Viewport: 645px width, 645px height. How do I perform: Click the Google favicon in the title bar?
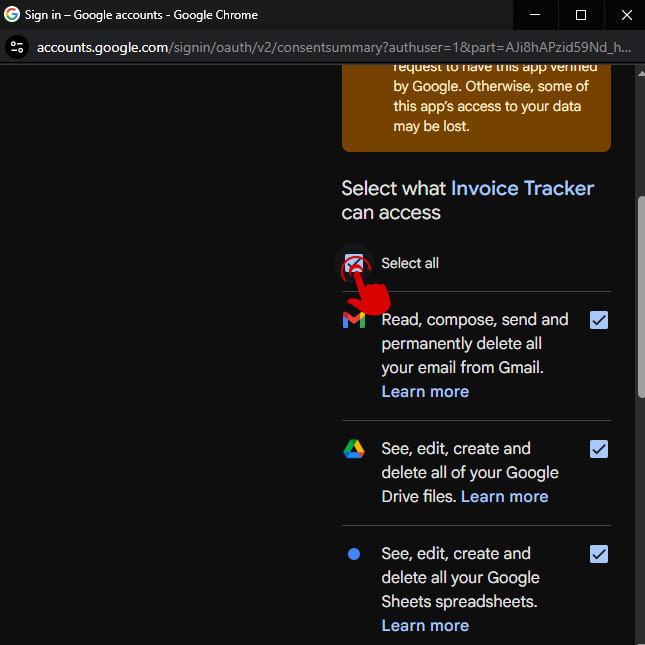pyautogui.click(x=12, y=15)
